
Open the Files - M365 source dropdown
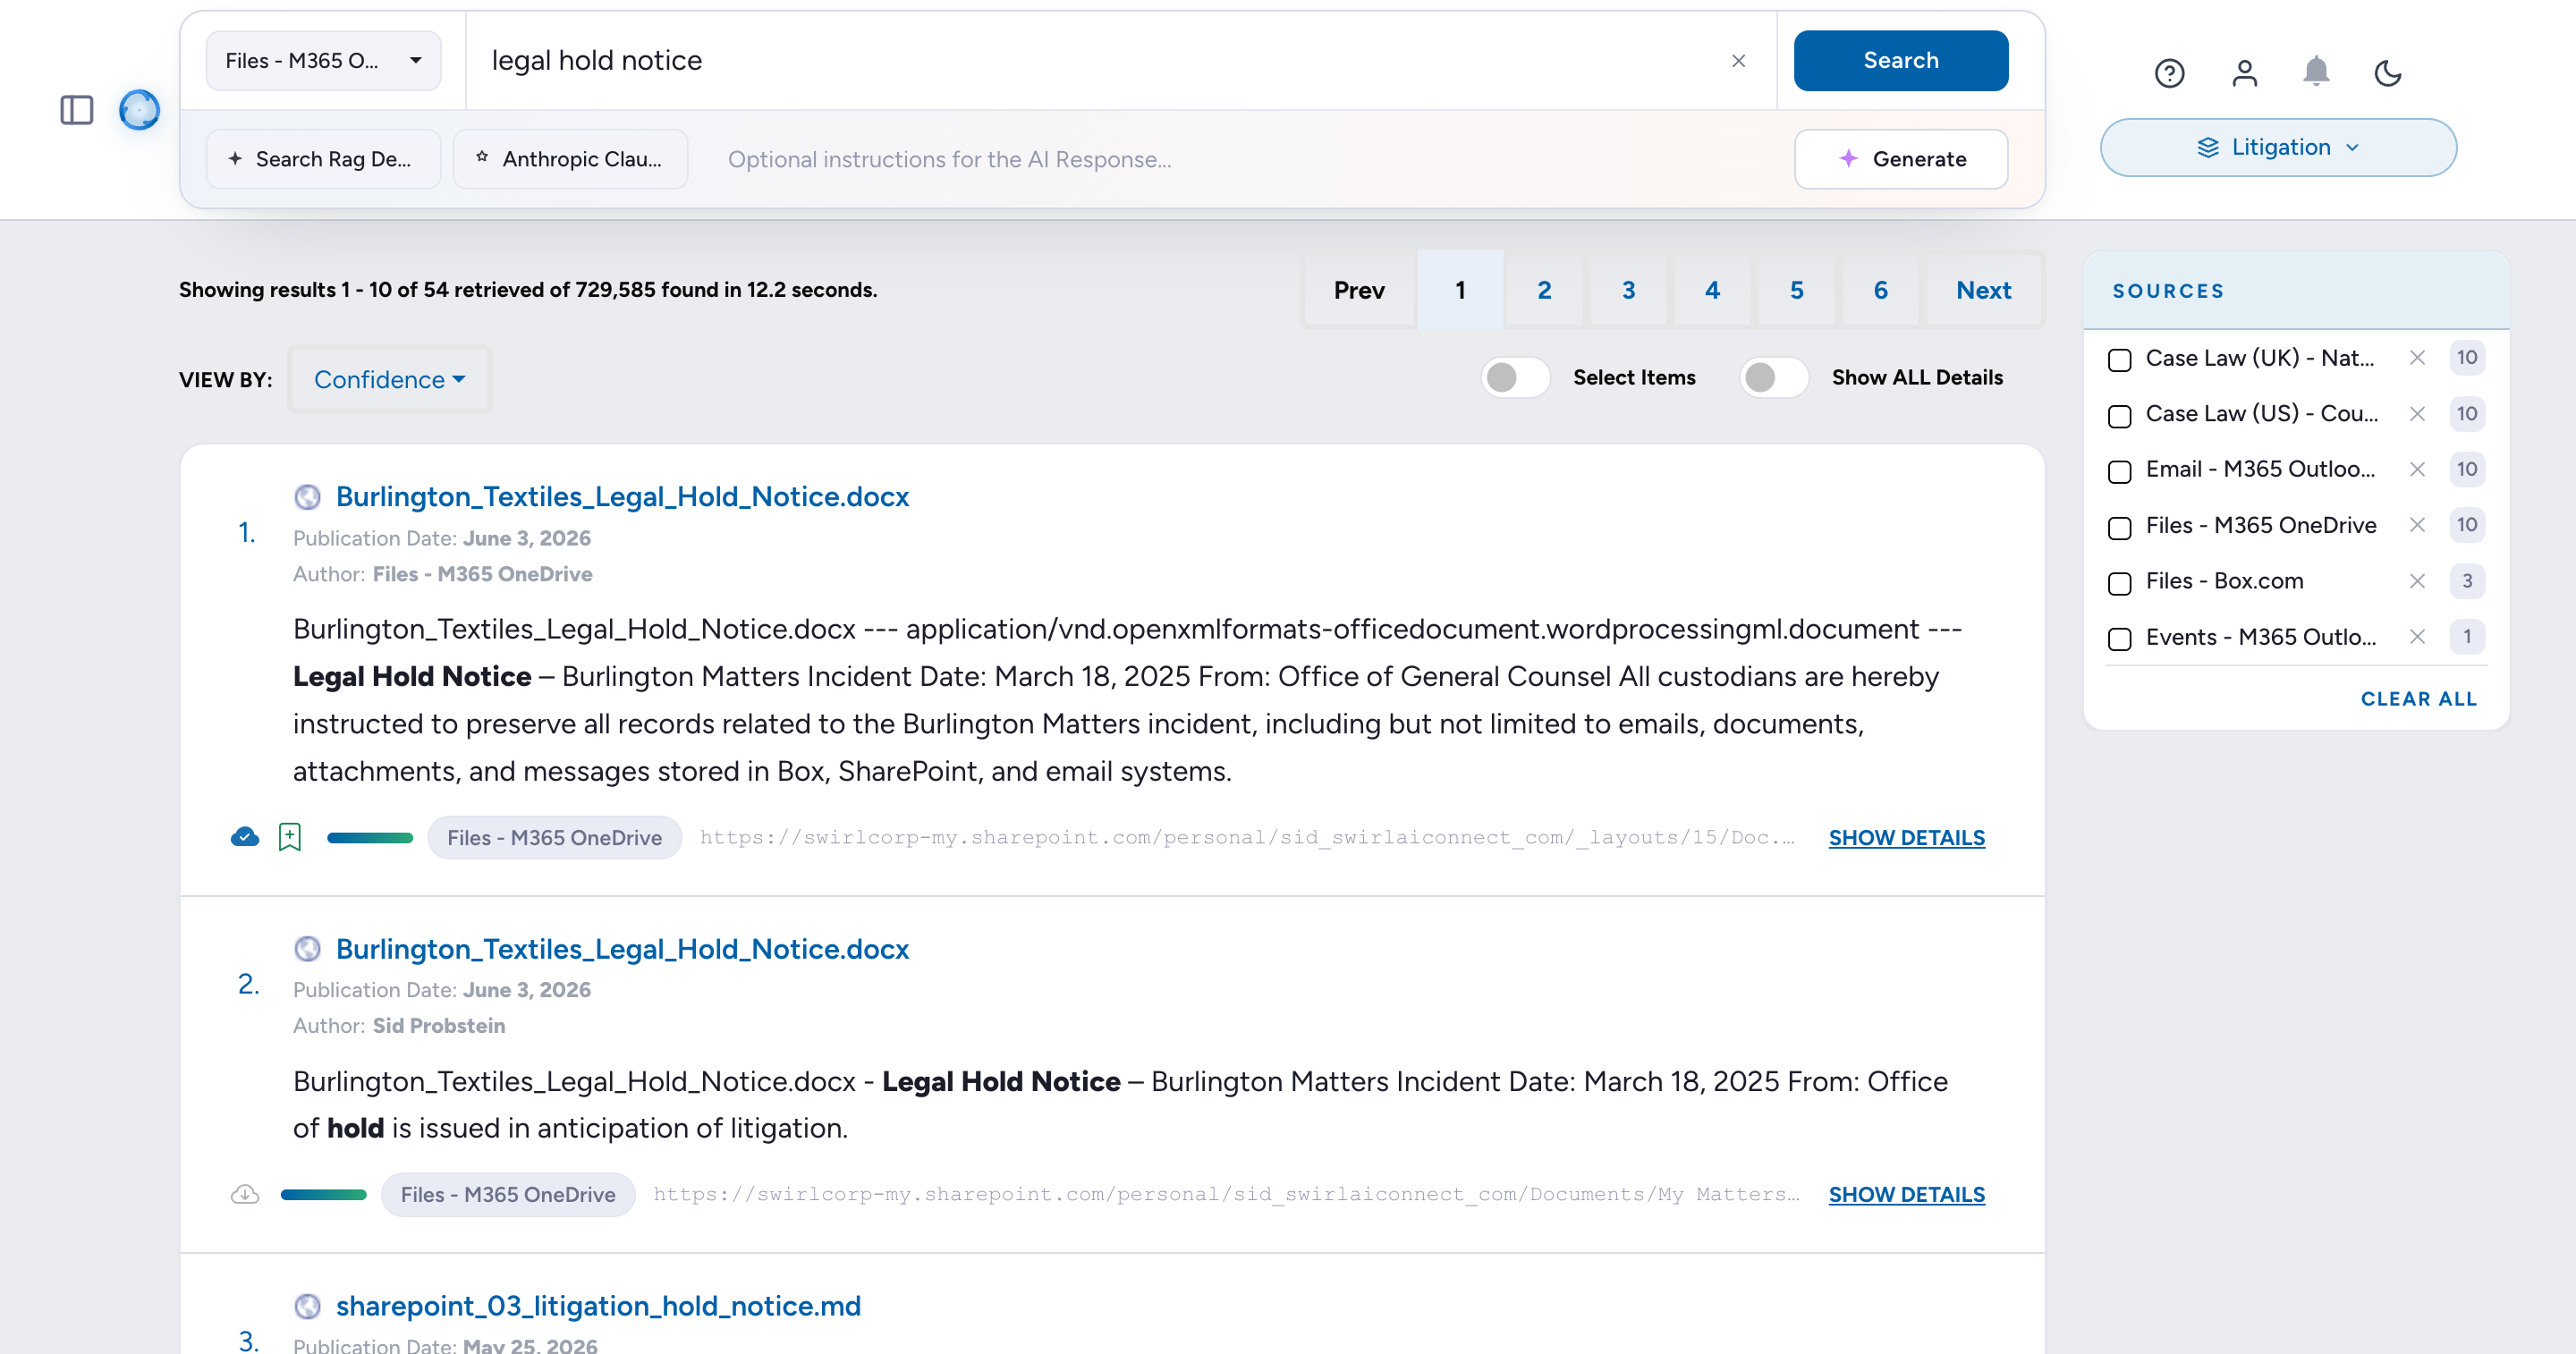(x=323, y=61)
